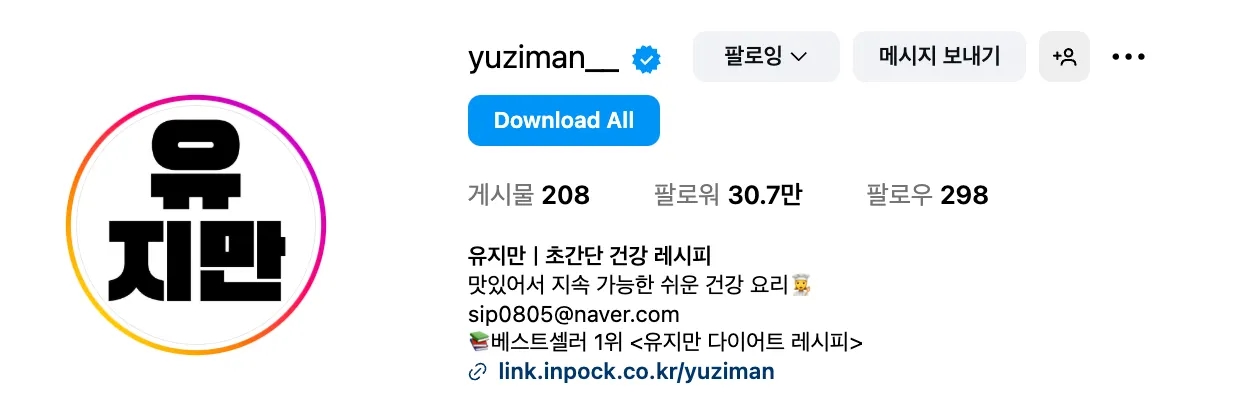
Task: Open the 팔로워 30.7만 followers list
Action: pyautogui.click(x=728, y=195)
